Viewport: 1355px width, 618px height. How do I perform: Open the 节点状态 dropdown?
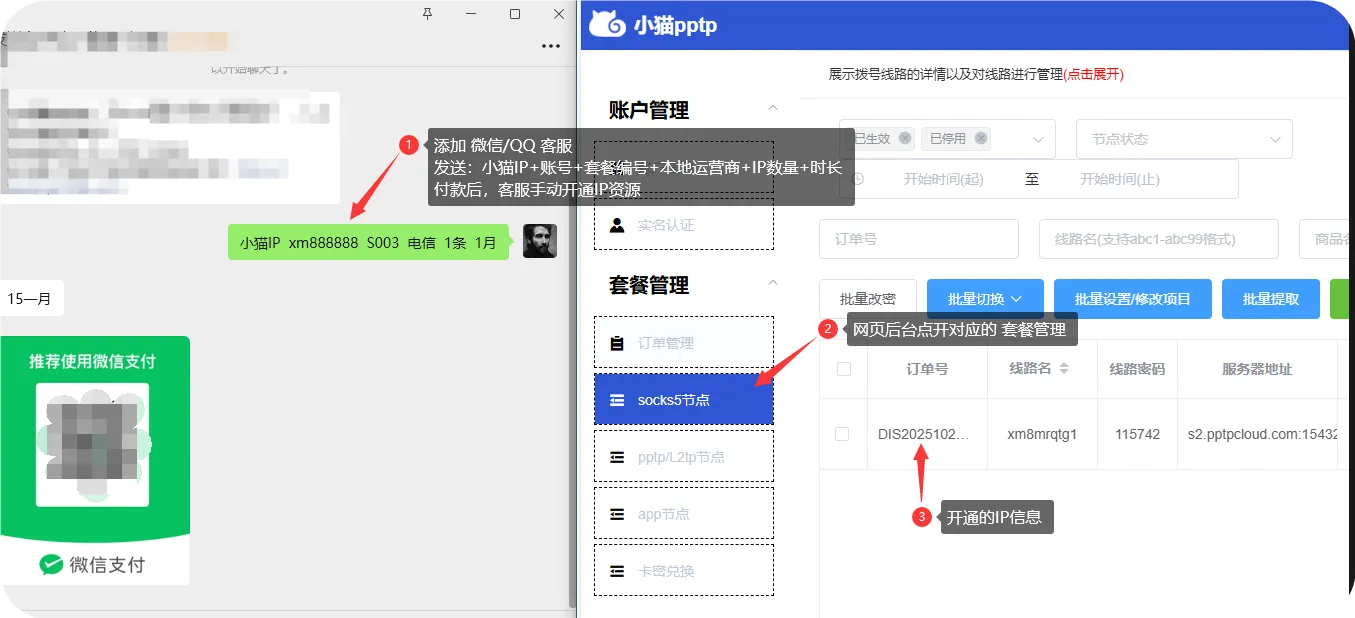pyautogui.click(x=1184, y=139)
